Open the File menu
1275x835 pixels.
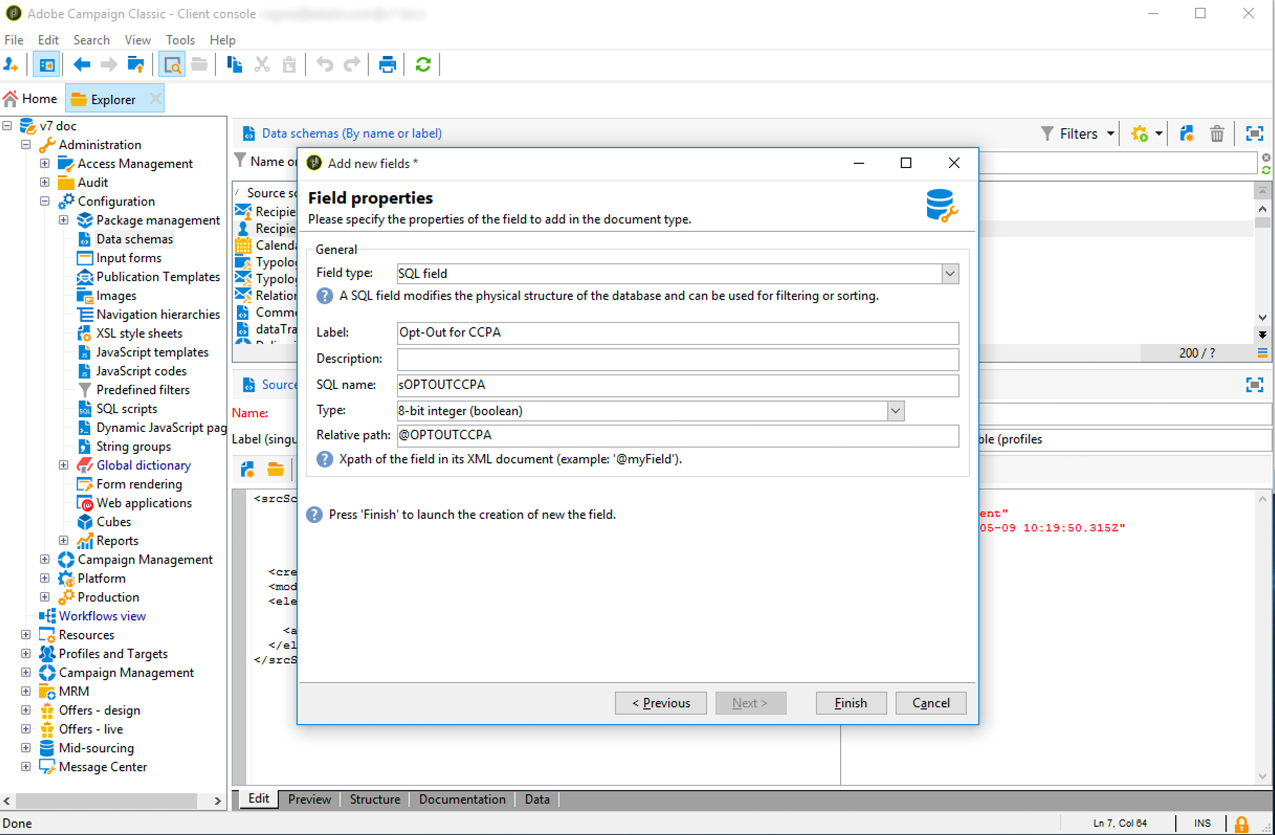click(14, 40)
